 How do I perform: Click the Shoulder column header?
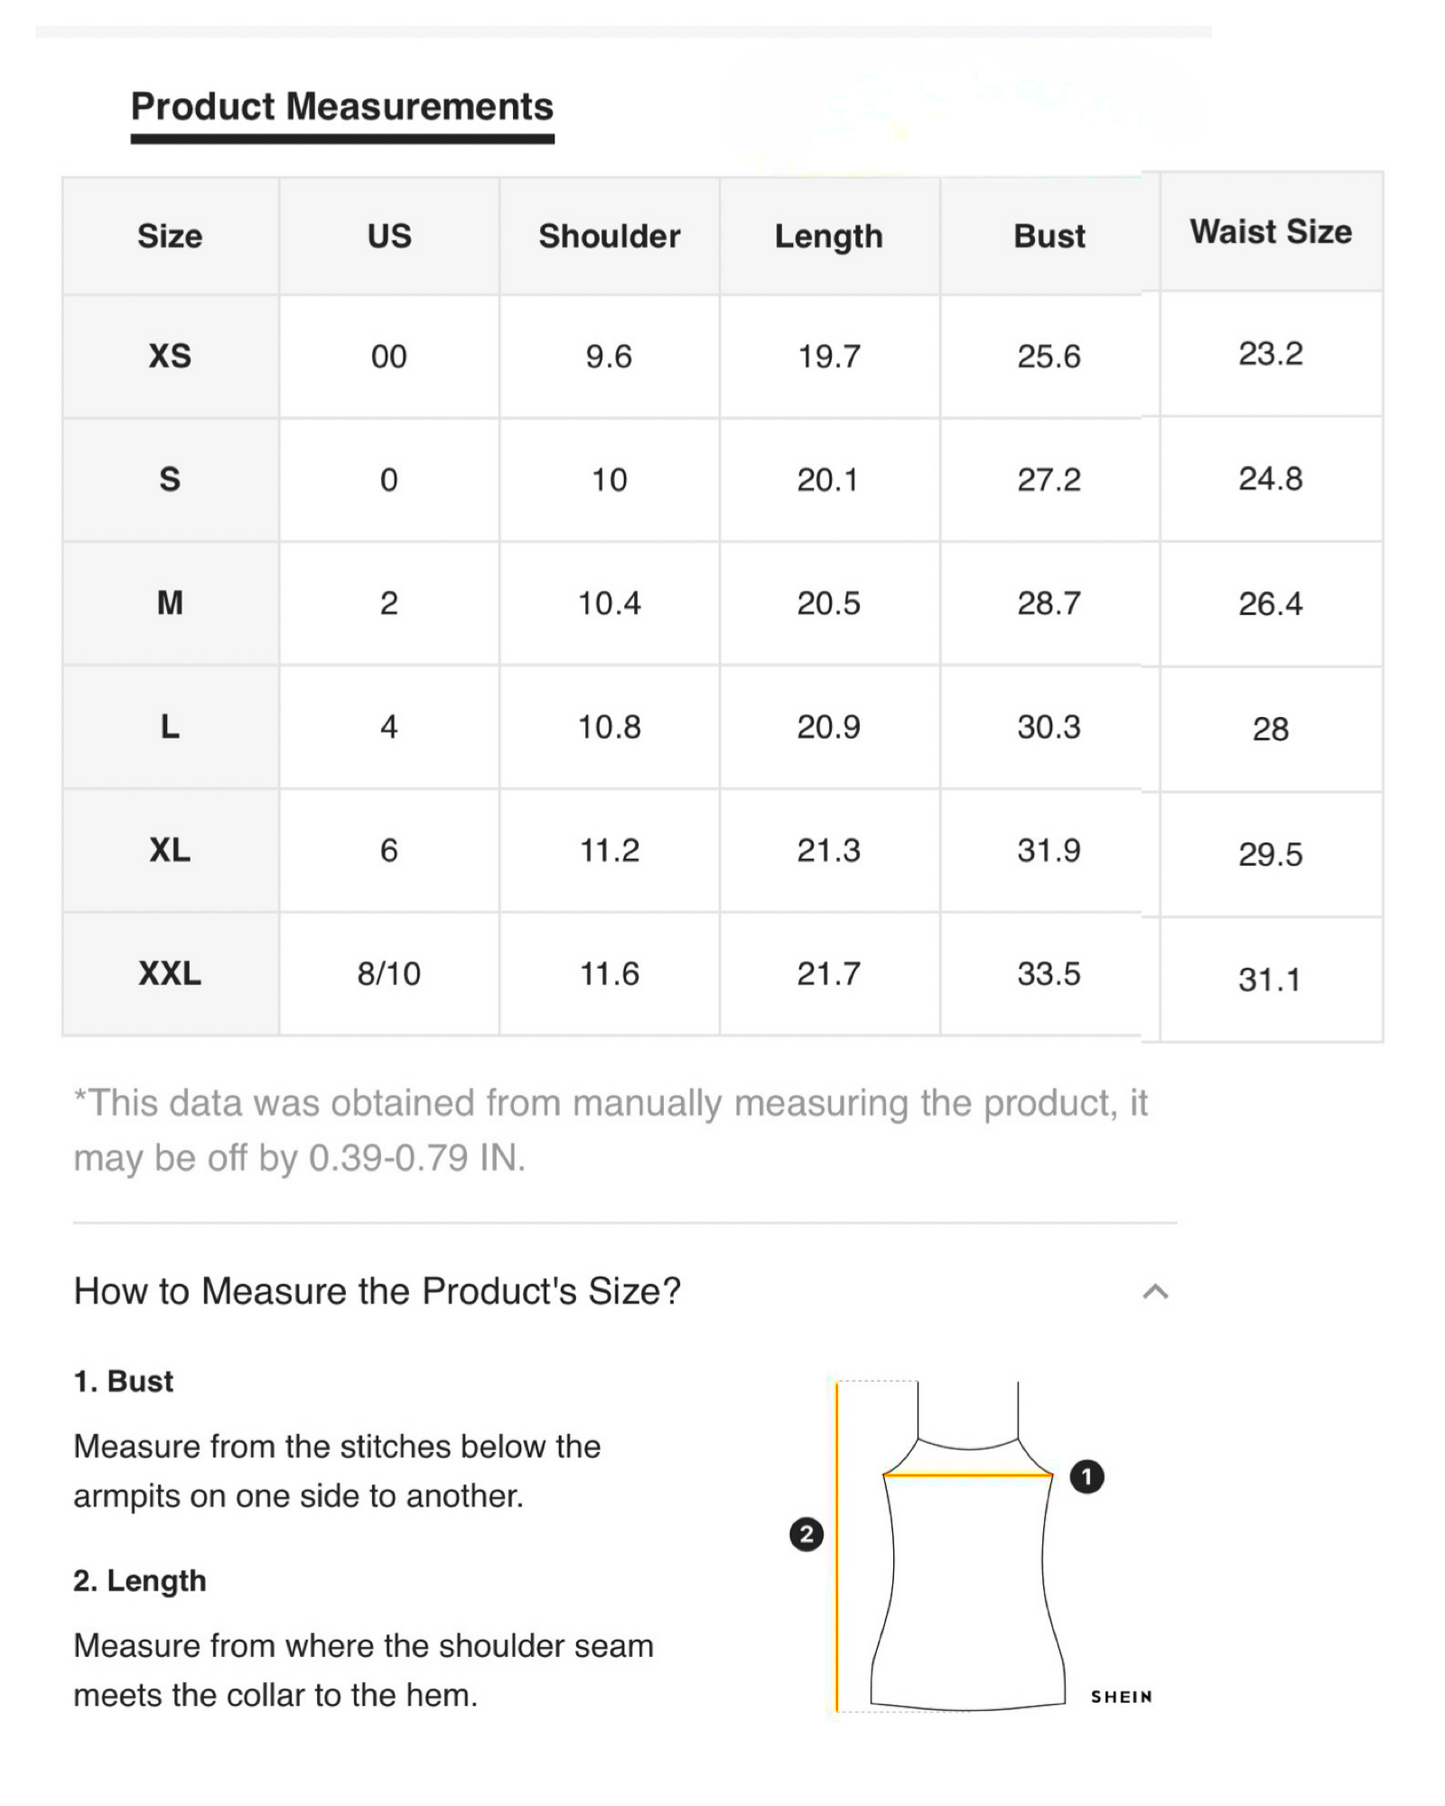[x=609, y=236]
